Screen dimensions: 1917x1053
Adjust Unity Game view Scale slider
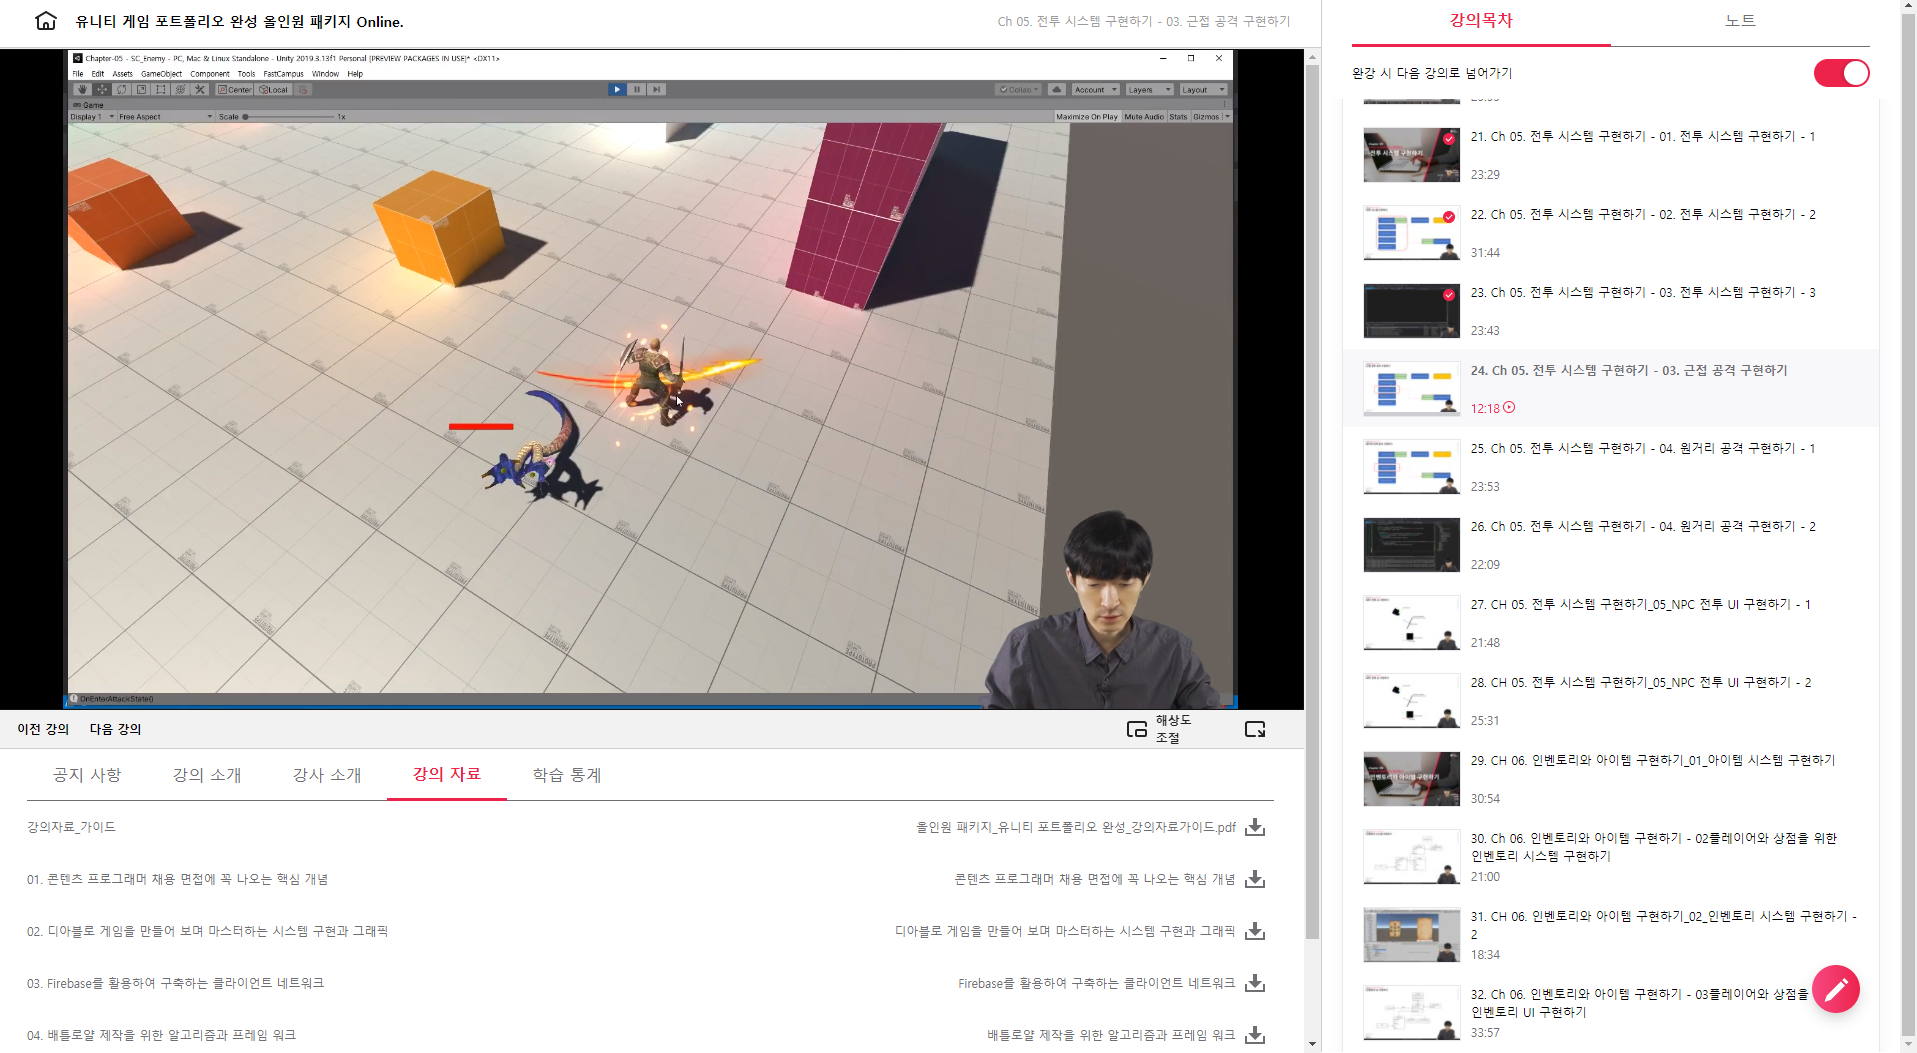[x=289, y=117]
